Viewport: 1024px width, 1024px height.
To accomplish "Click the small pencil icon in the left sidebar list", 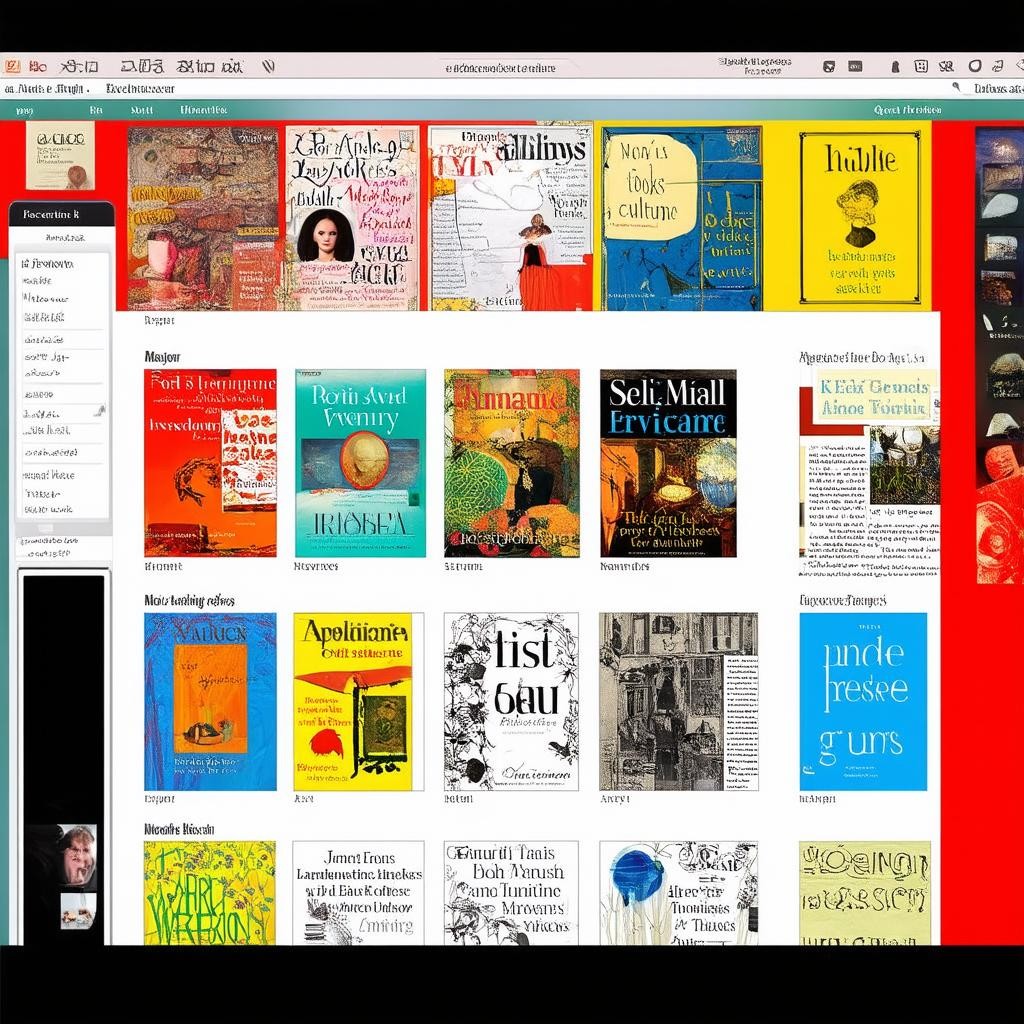I will point(99,410).
